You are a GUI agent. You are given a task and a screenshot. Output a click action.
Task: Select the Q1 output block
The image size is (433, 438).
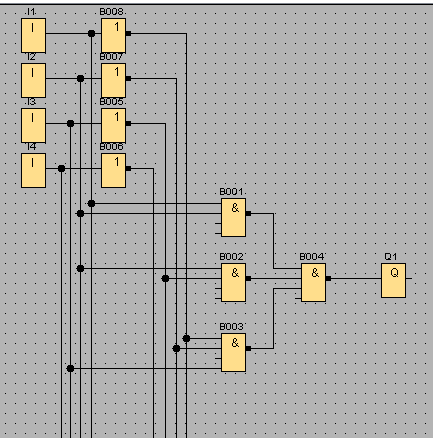coord(394,280)
